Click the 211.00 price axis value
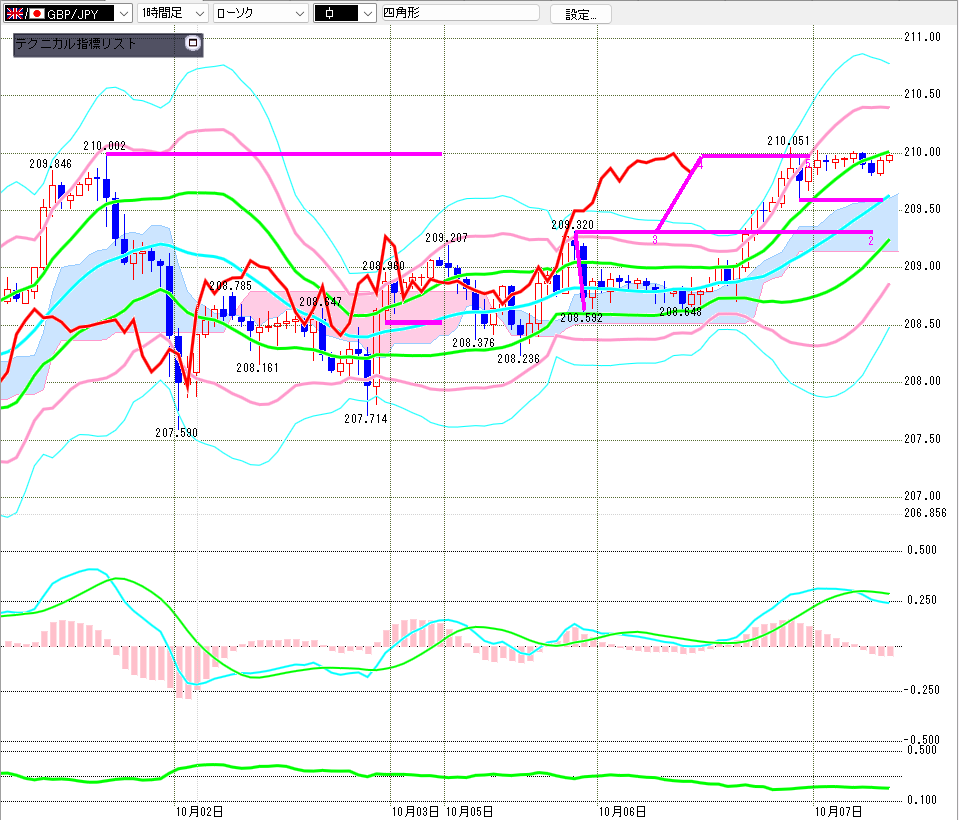Viewport: 959px width, 820px height. click(923, 37)
